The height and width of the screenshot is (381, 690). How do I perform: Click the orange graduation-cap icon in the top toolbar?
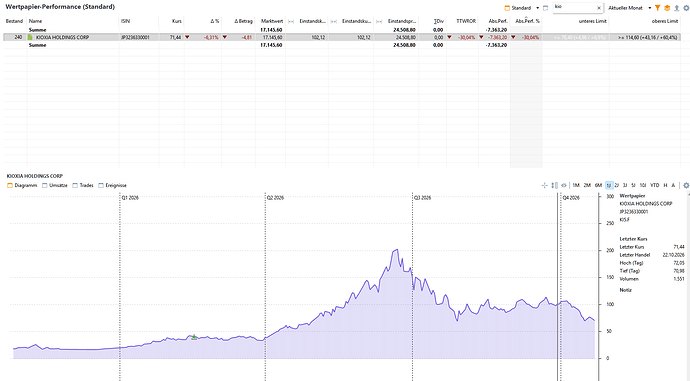click(x=667, y=8)
